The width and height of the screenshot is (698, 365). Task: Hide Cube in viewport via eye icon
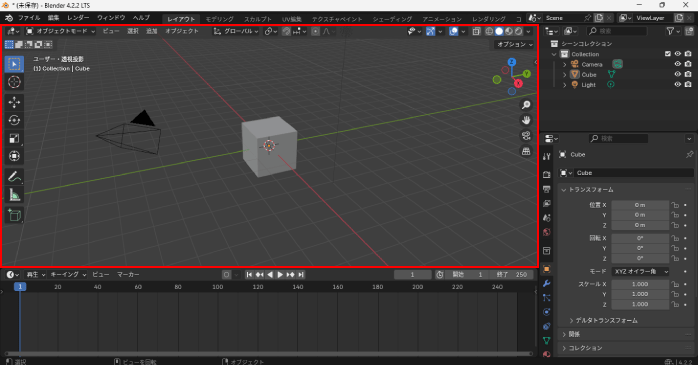click(x=678, y=74)
